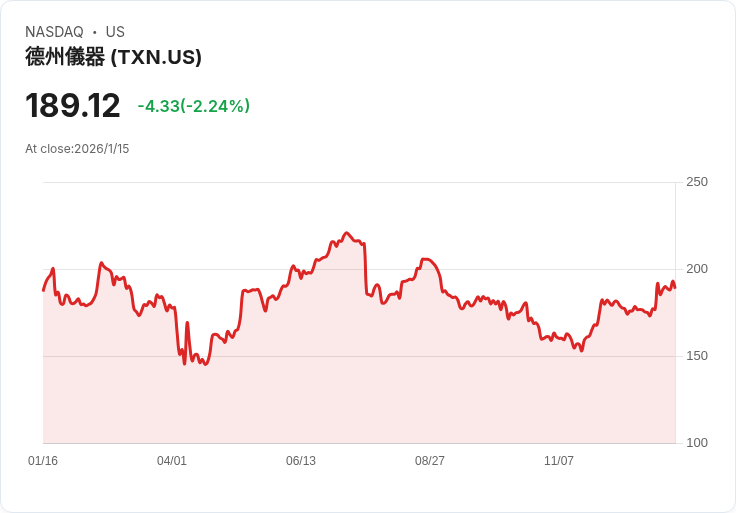The height and width of the screenshot is (513, 736).
Task: Select the US market label
Action: click(115, 32)
